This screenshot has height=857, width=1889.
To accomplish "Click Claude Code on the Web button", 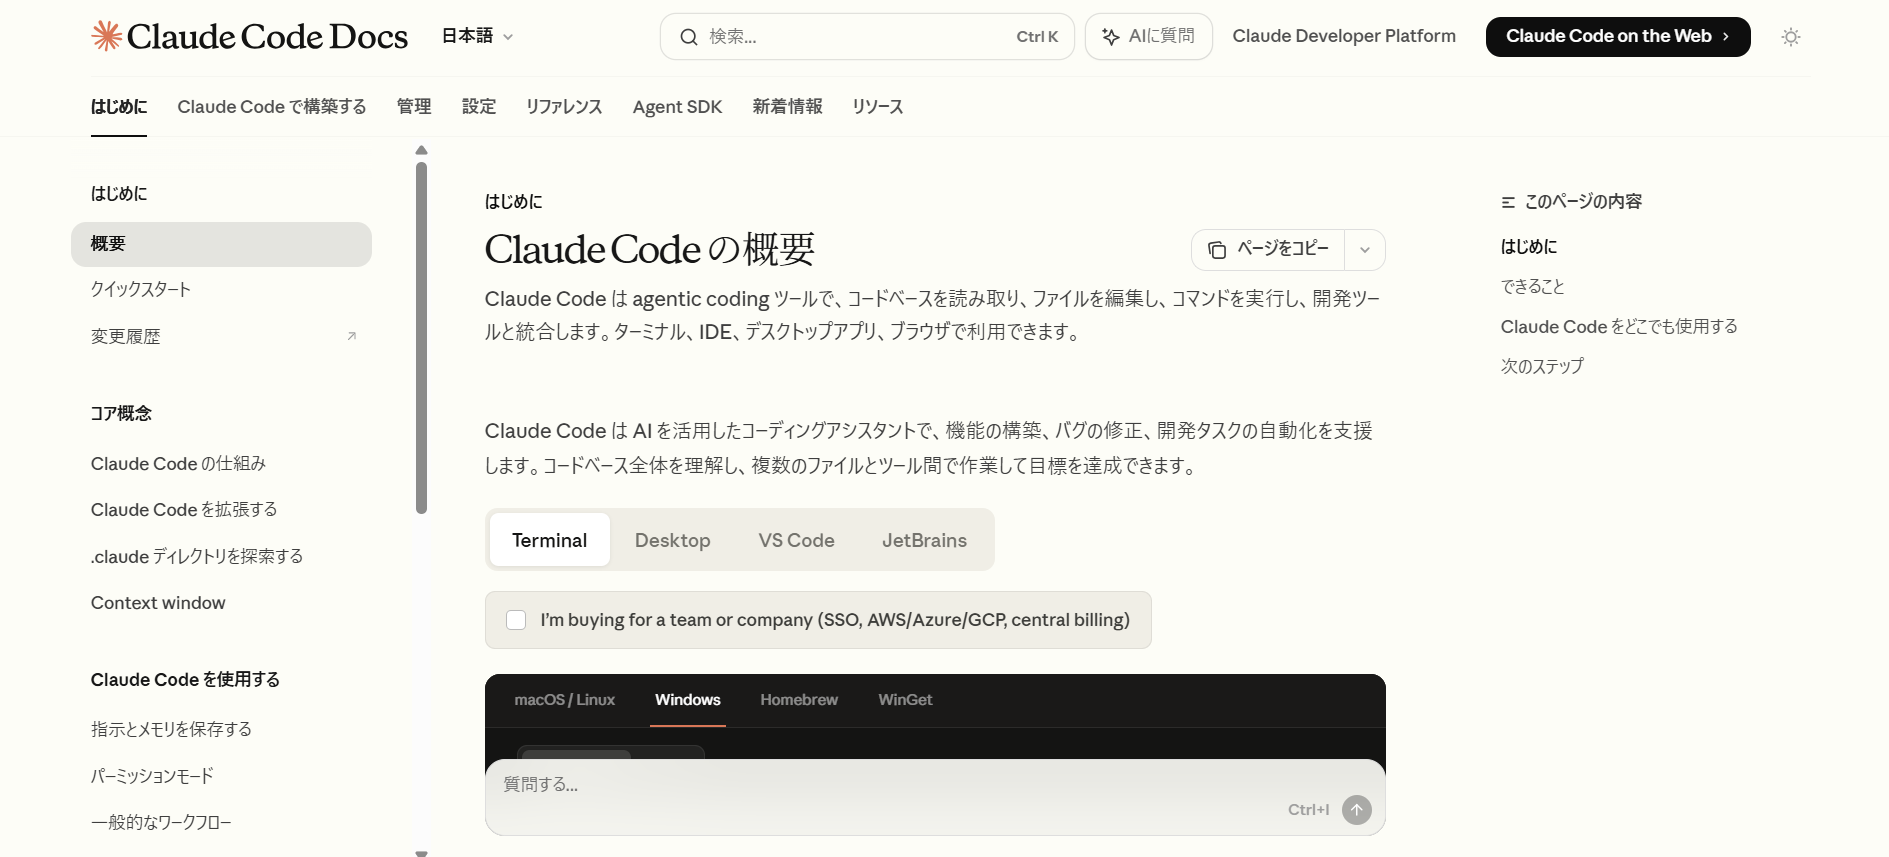I will point(1617,37).
